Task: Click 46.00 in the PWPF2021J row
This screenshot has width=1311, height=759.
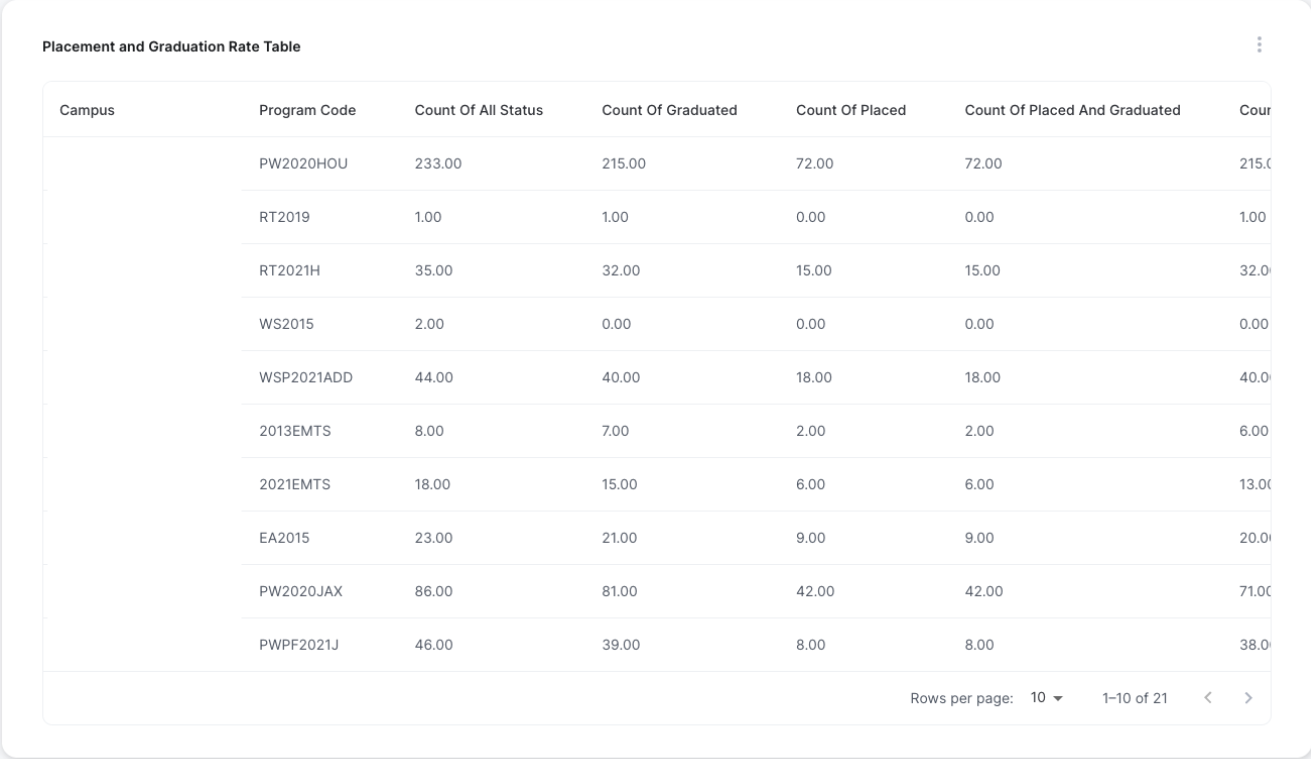Action: pyautogui.click(x=434, y=645)
